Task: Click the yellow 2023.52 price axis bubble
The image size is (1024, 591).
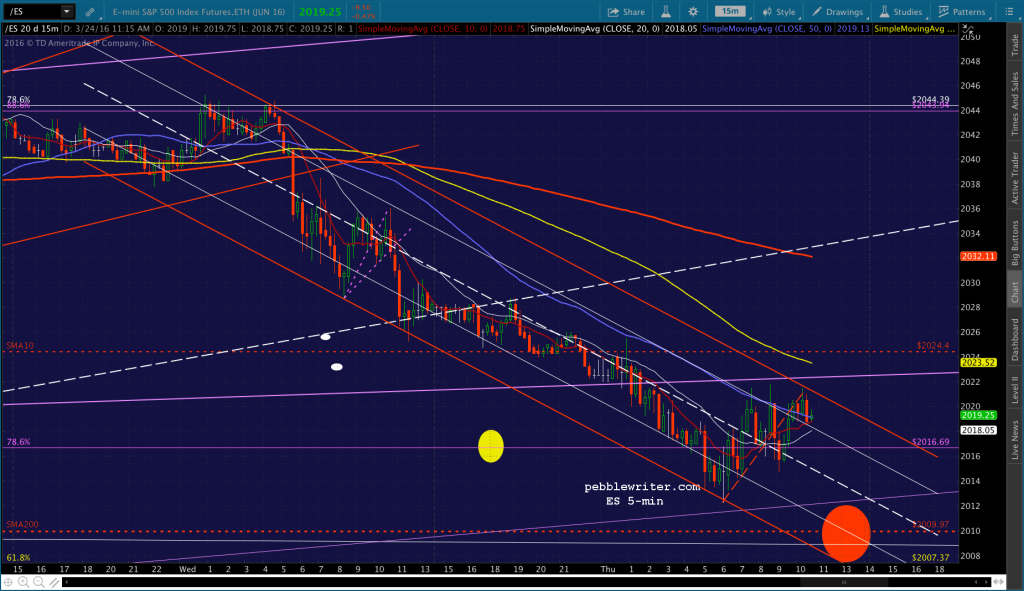Action: pyautogui.click(x=978, y=362)
